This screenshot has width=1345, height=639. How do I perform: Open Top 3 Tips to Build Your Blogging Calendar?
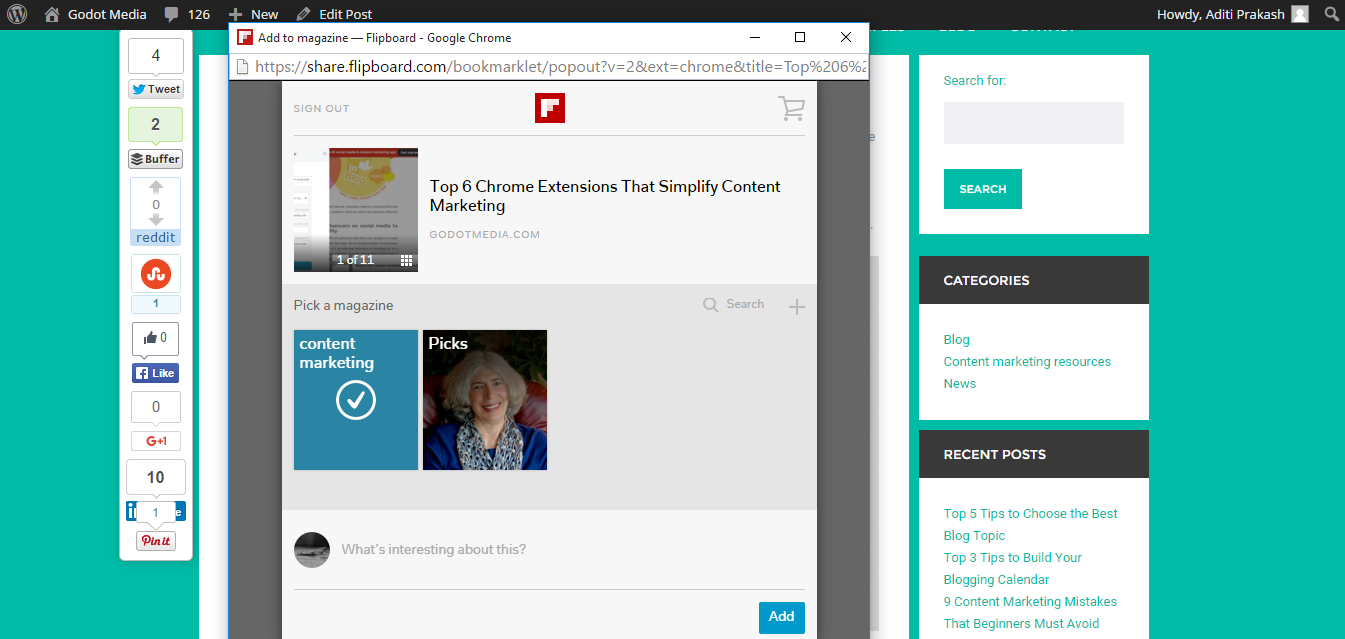click(x=1013, y=569)
